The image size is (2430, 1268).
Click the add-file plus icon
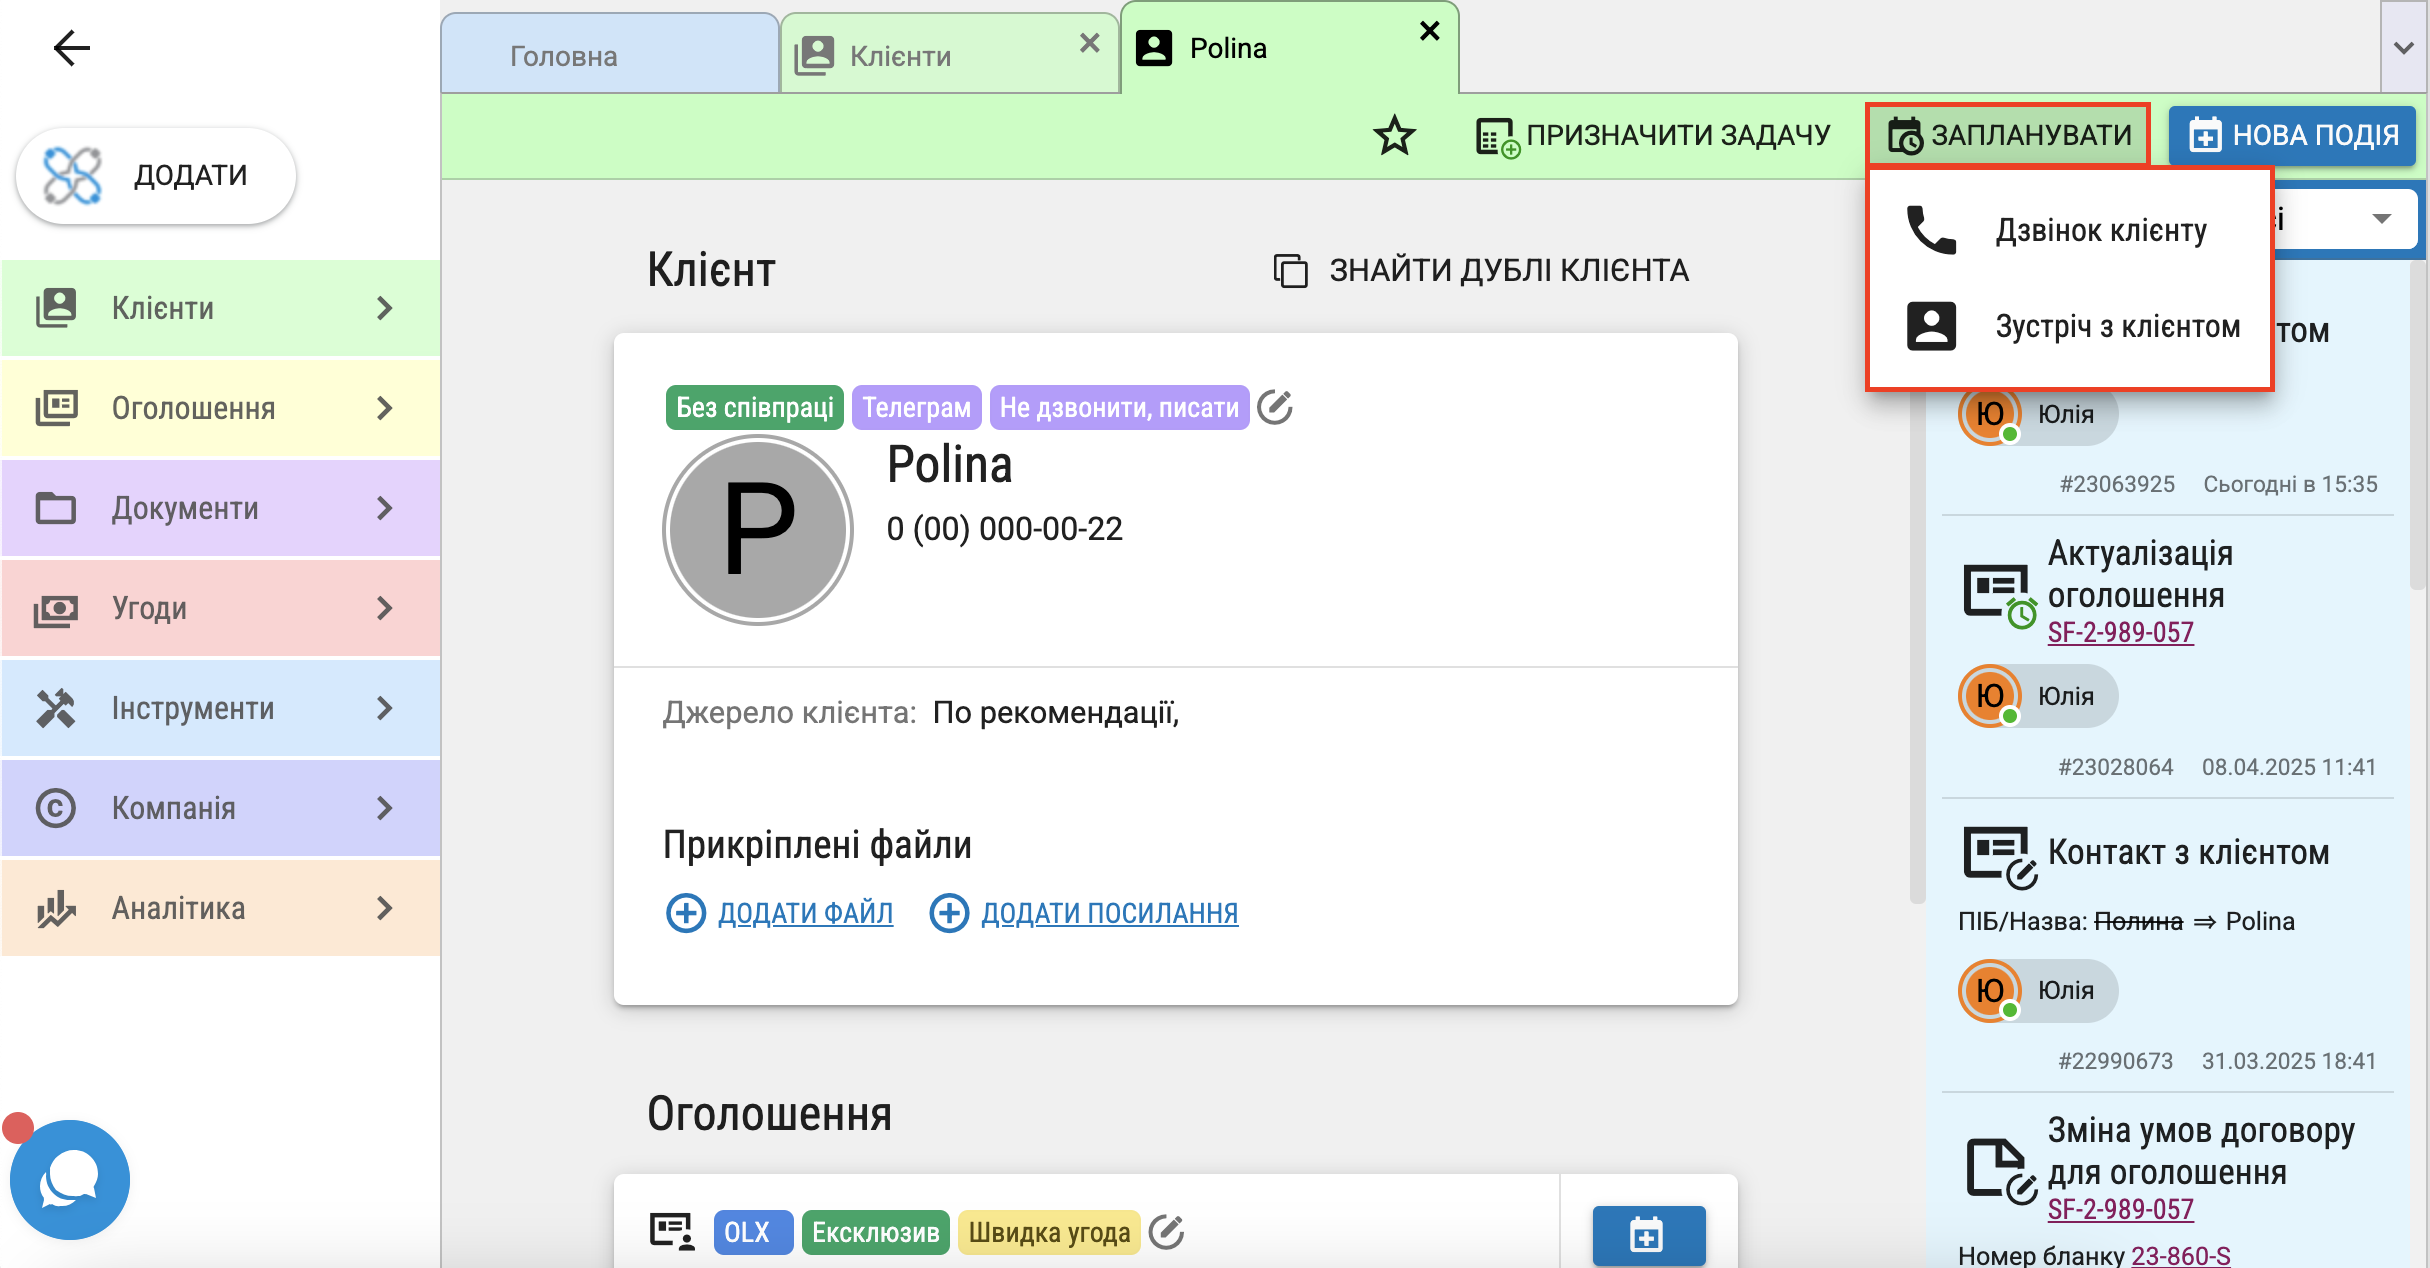(x=686, y=912)
